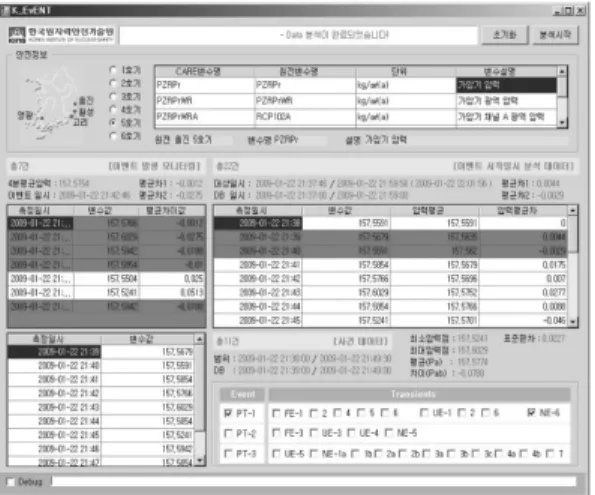
Task: Choose the 3호기 unit option
Action: pos(113,96)
